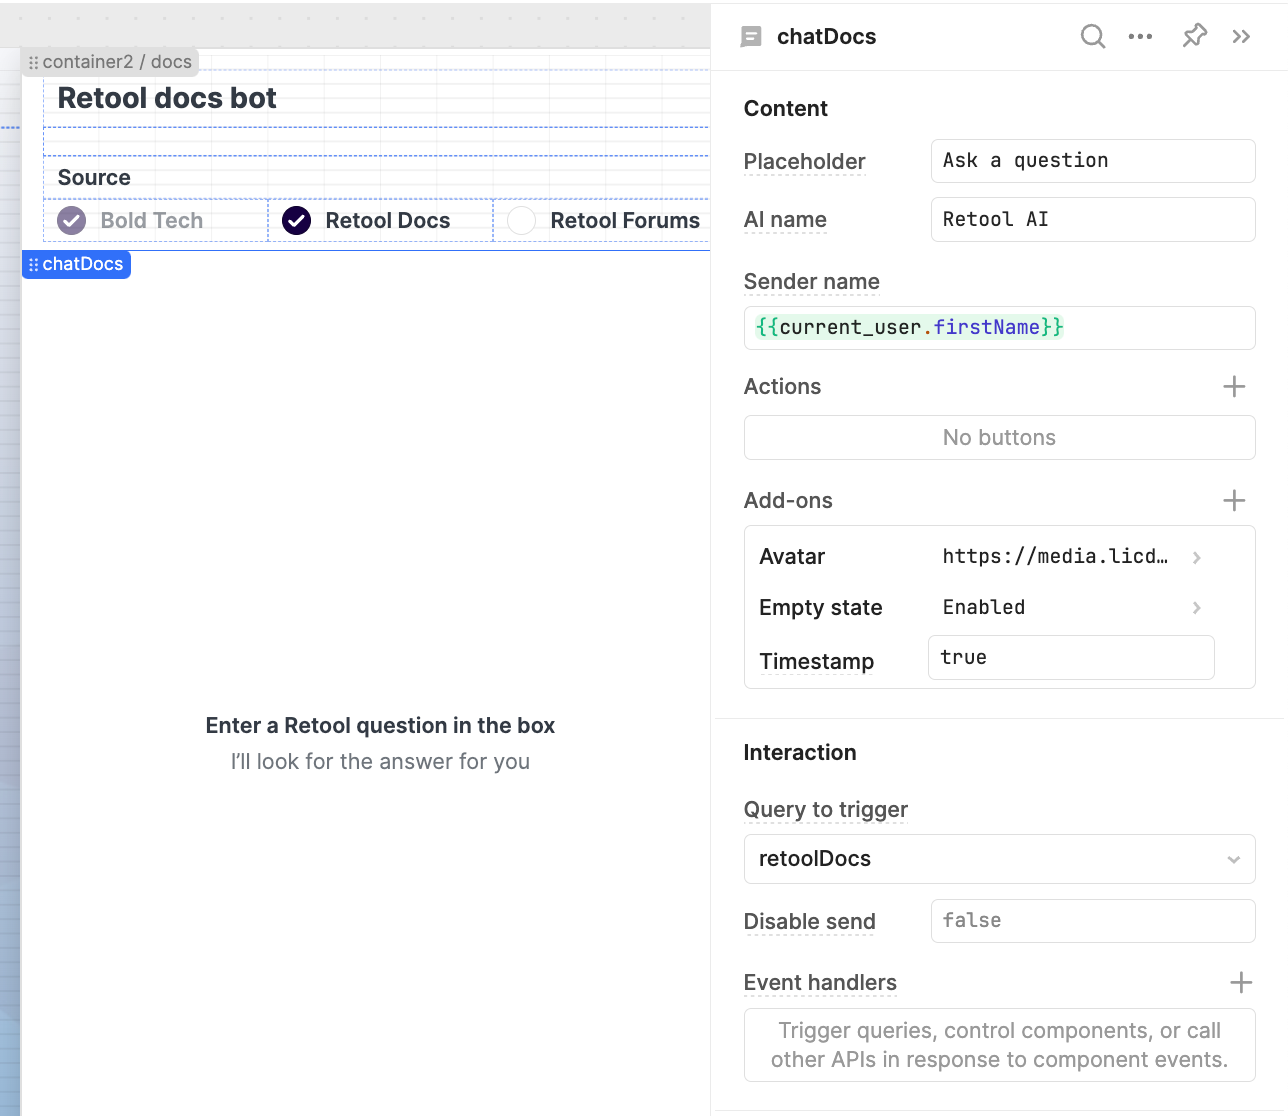Image resolution: width=1288 pixels, height=1116 pixels.
Task: Click the container2 / docs drag handle
Action: click(33, 62)
